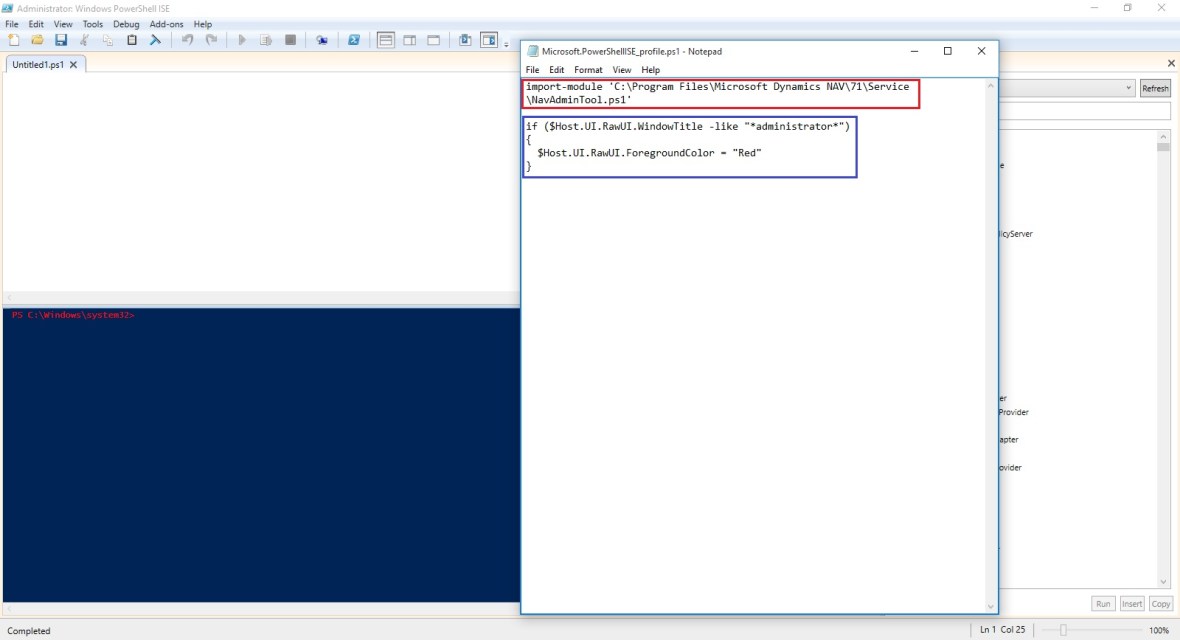Screen dimensions: 1180x640
Task: Click the New script icon
Action: (x=14, y=40)
